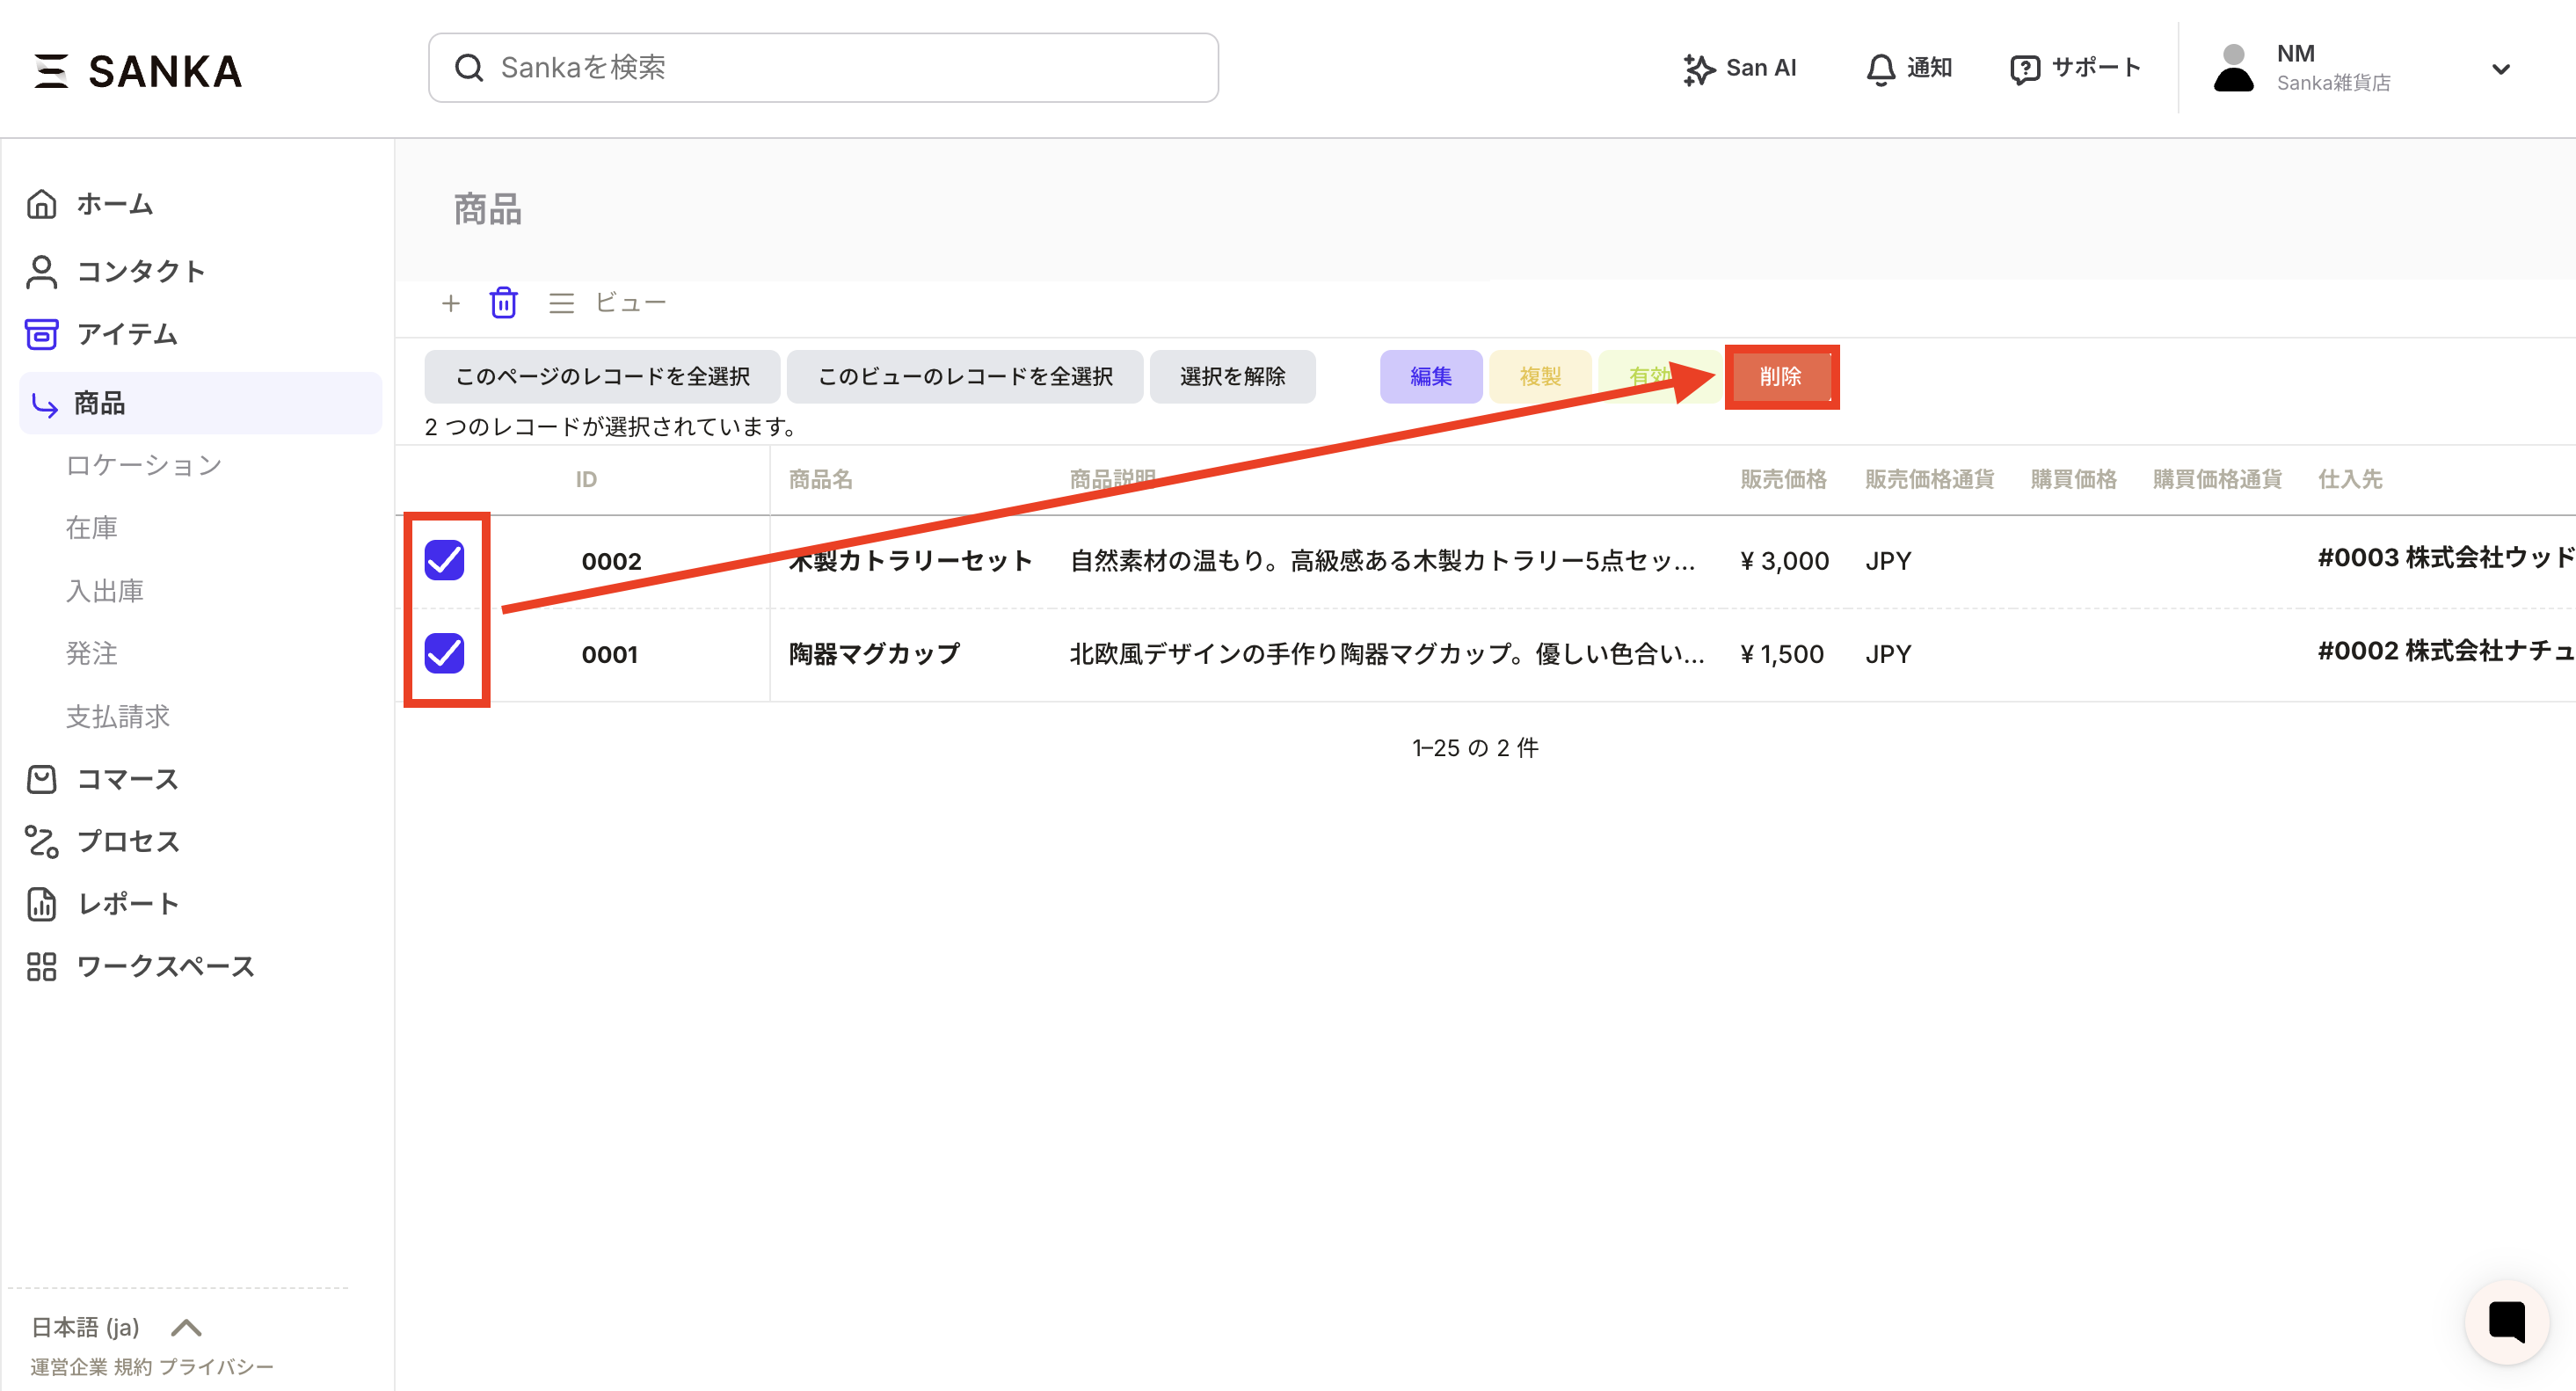Collapse the アイテム sidebar section
2576x1391 pixels.
(126, 334)
